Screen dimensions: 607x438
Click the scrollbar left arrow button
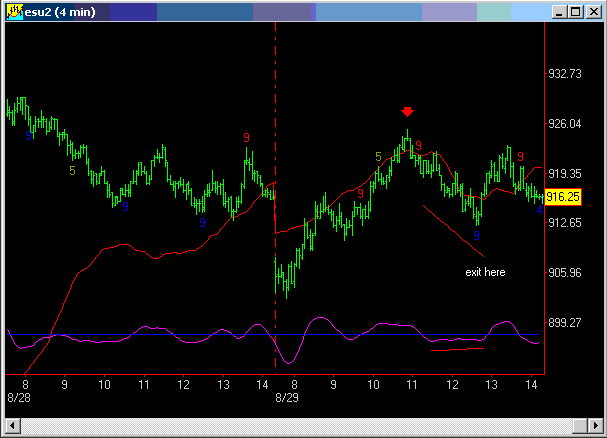9,427
